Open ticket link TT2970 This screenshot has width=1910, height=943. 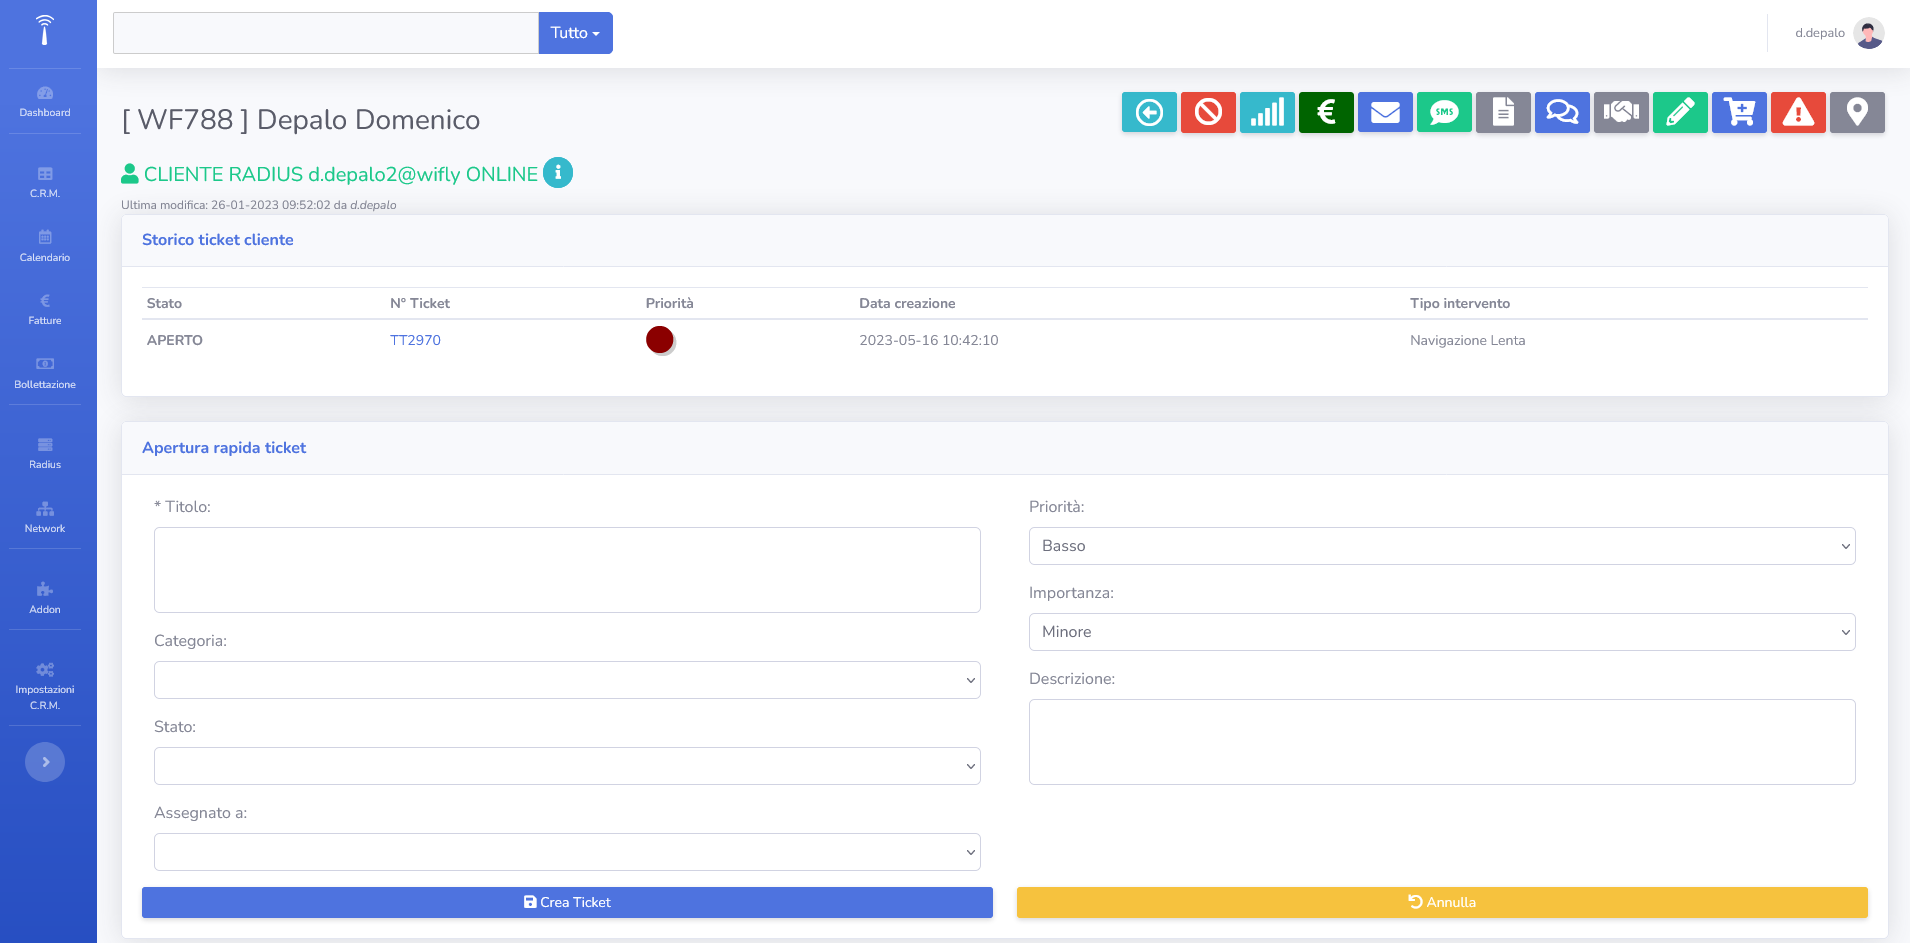pyautogui.click(x=415, y=340)
